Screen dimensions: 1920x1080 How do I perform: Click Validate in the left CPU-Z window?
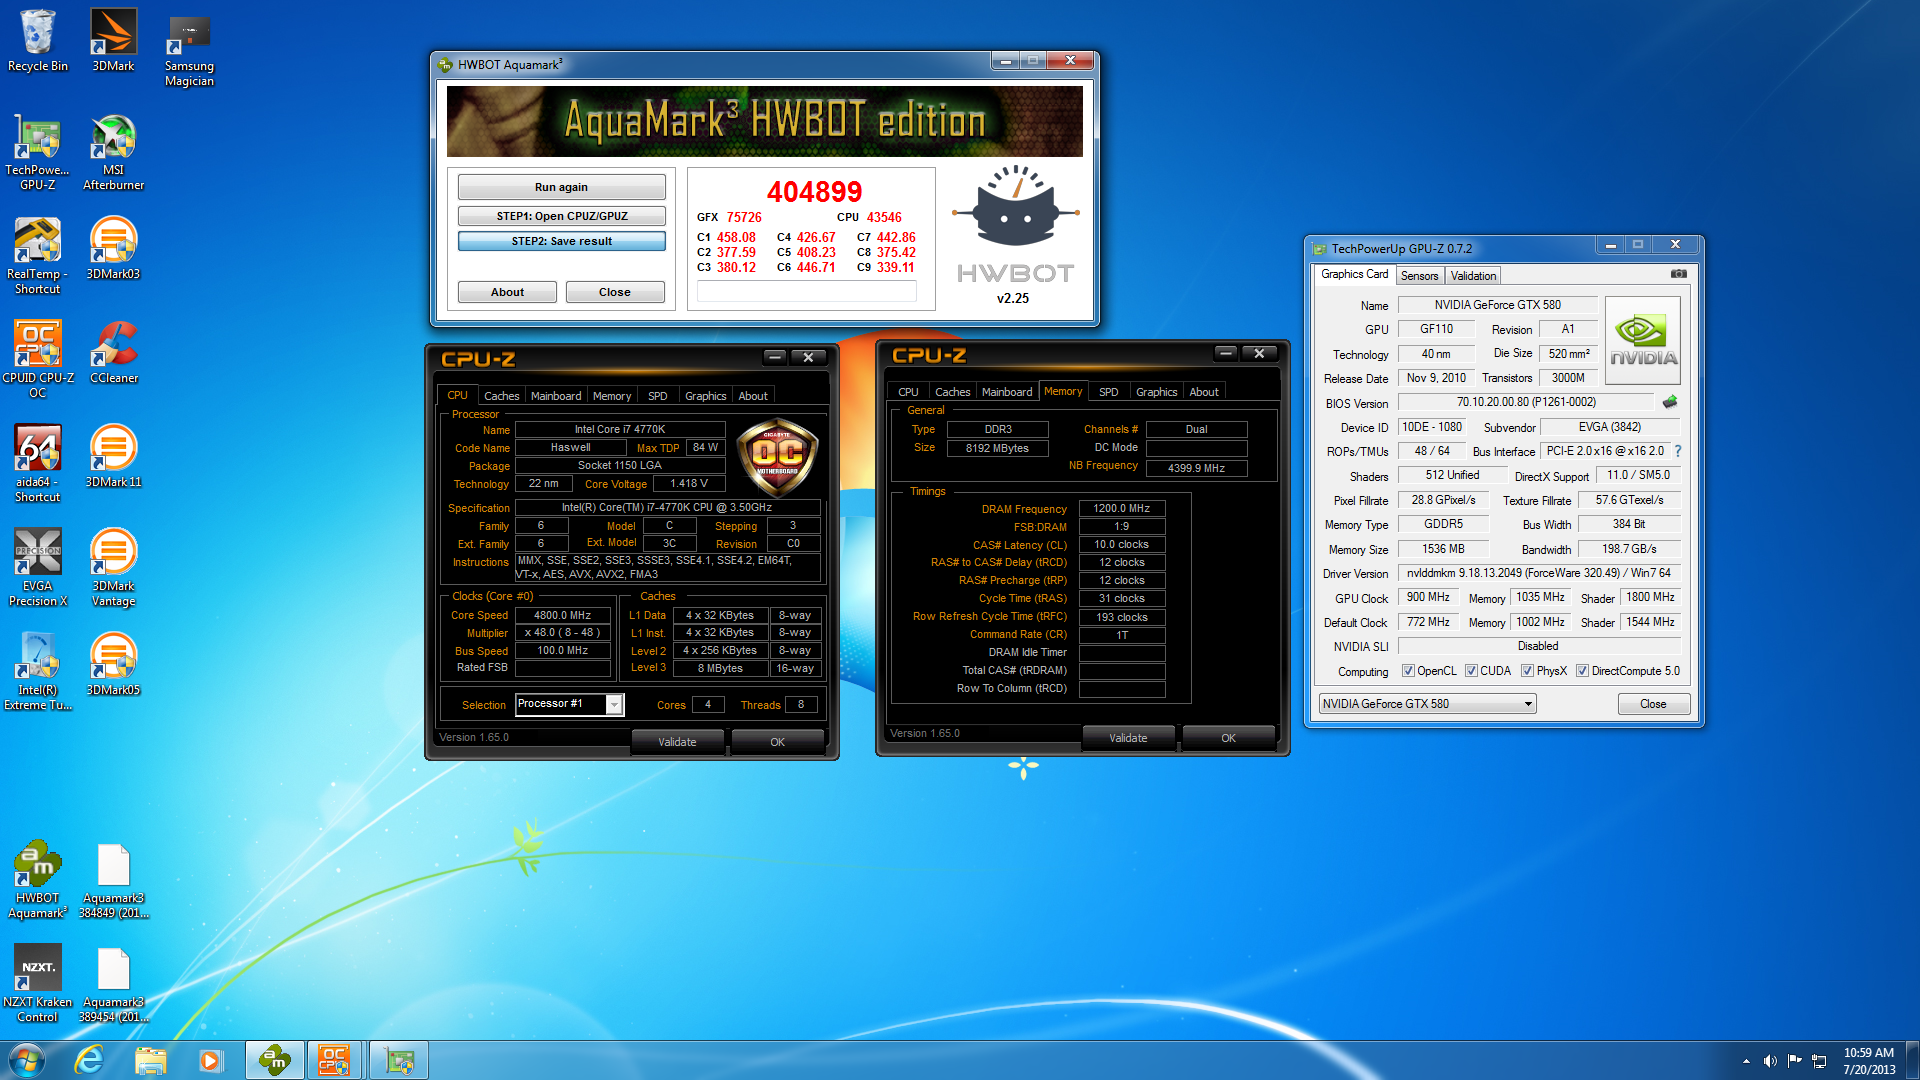(x=677, y=742)
